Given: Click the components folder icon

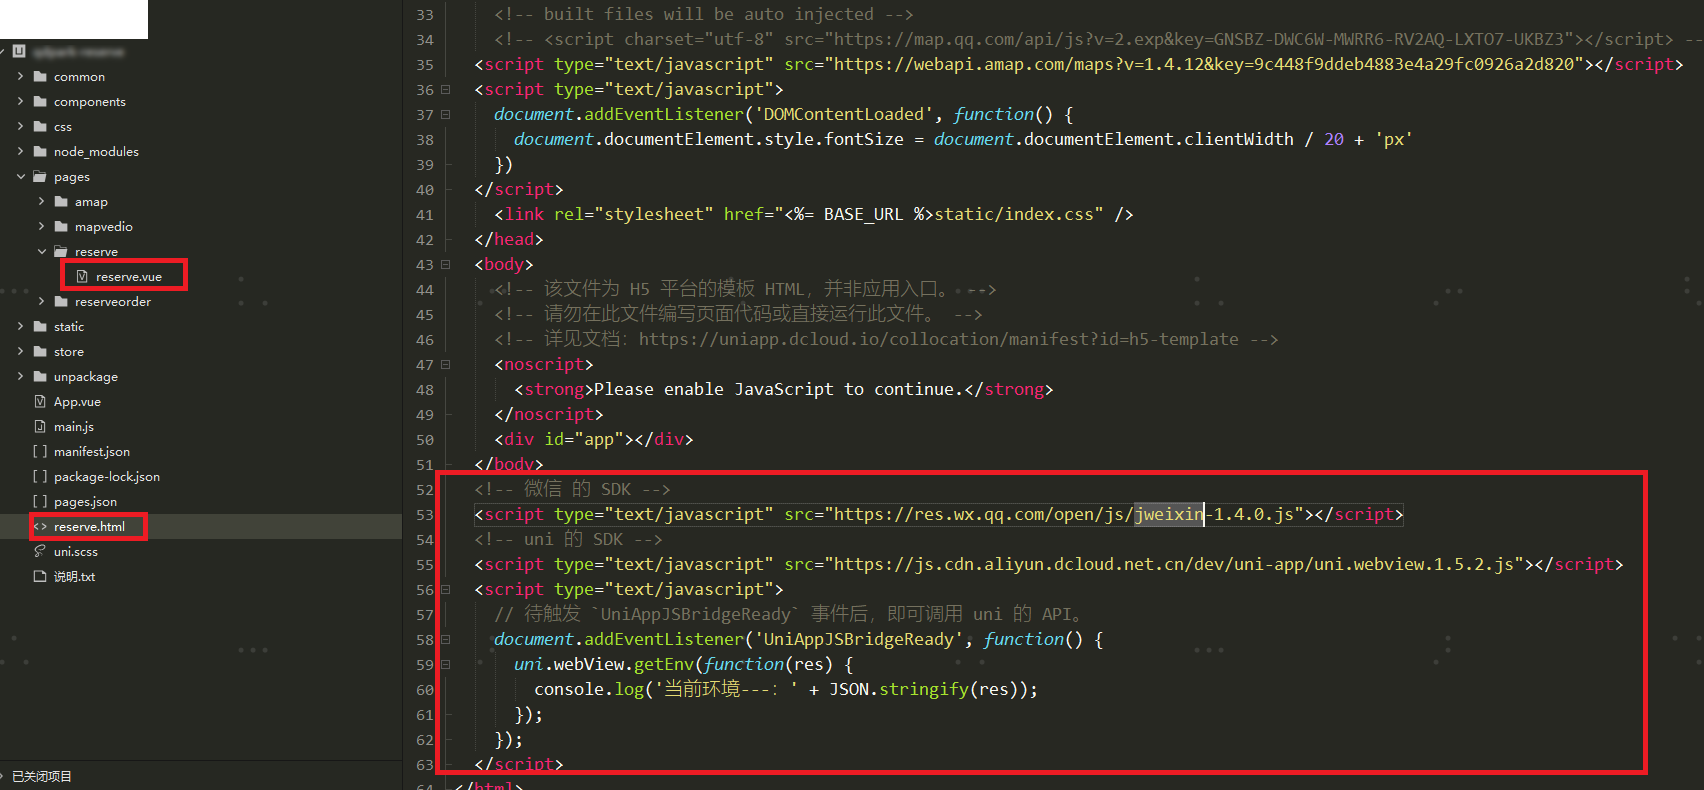Looking at the screenshot, I should (x=40, y=101).
